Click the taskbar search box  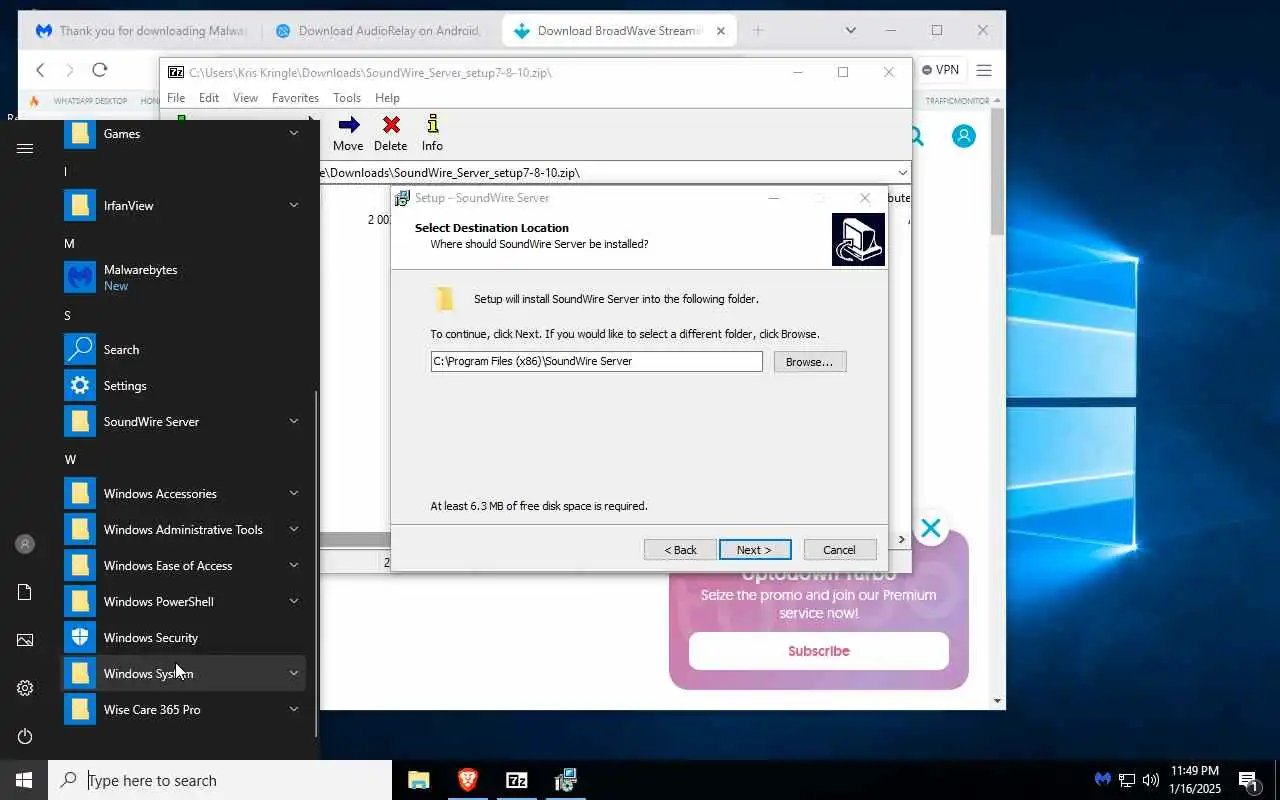pos(220,780)
